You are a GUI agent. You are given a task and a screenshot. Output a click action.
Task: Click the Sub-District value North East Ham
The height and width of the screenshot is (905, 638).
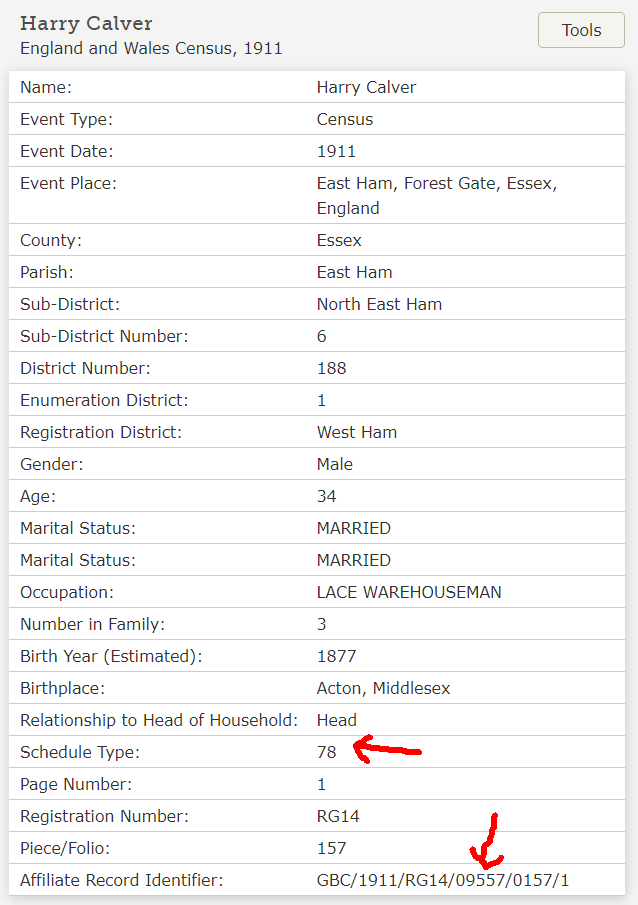[x=379, y=304]
